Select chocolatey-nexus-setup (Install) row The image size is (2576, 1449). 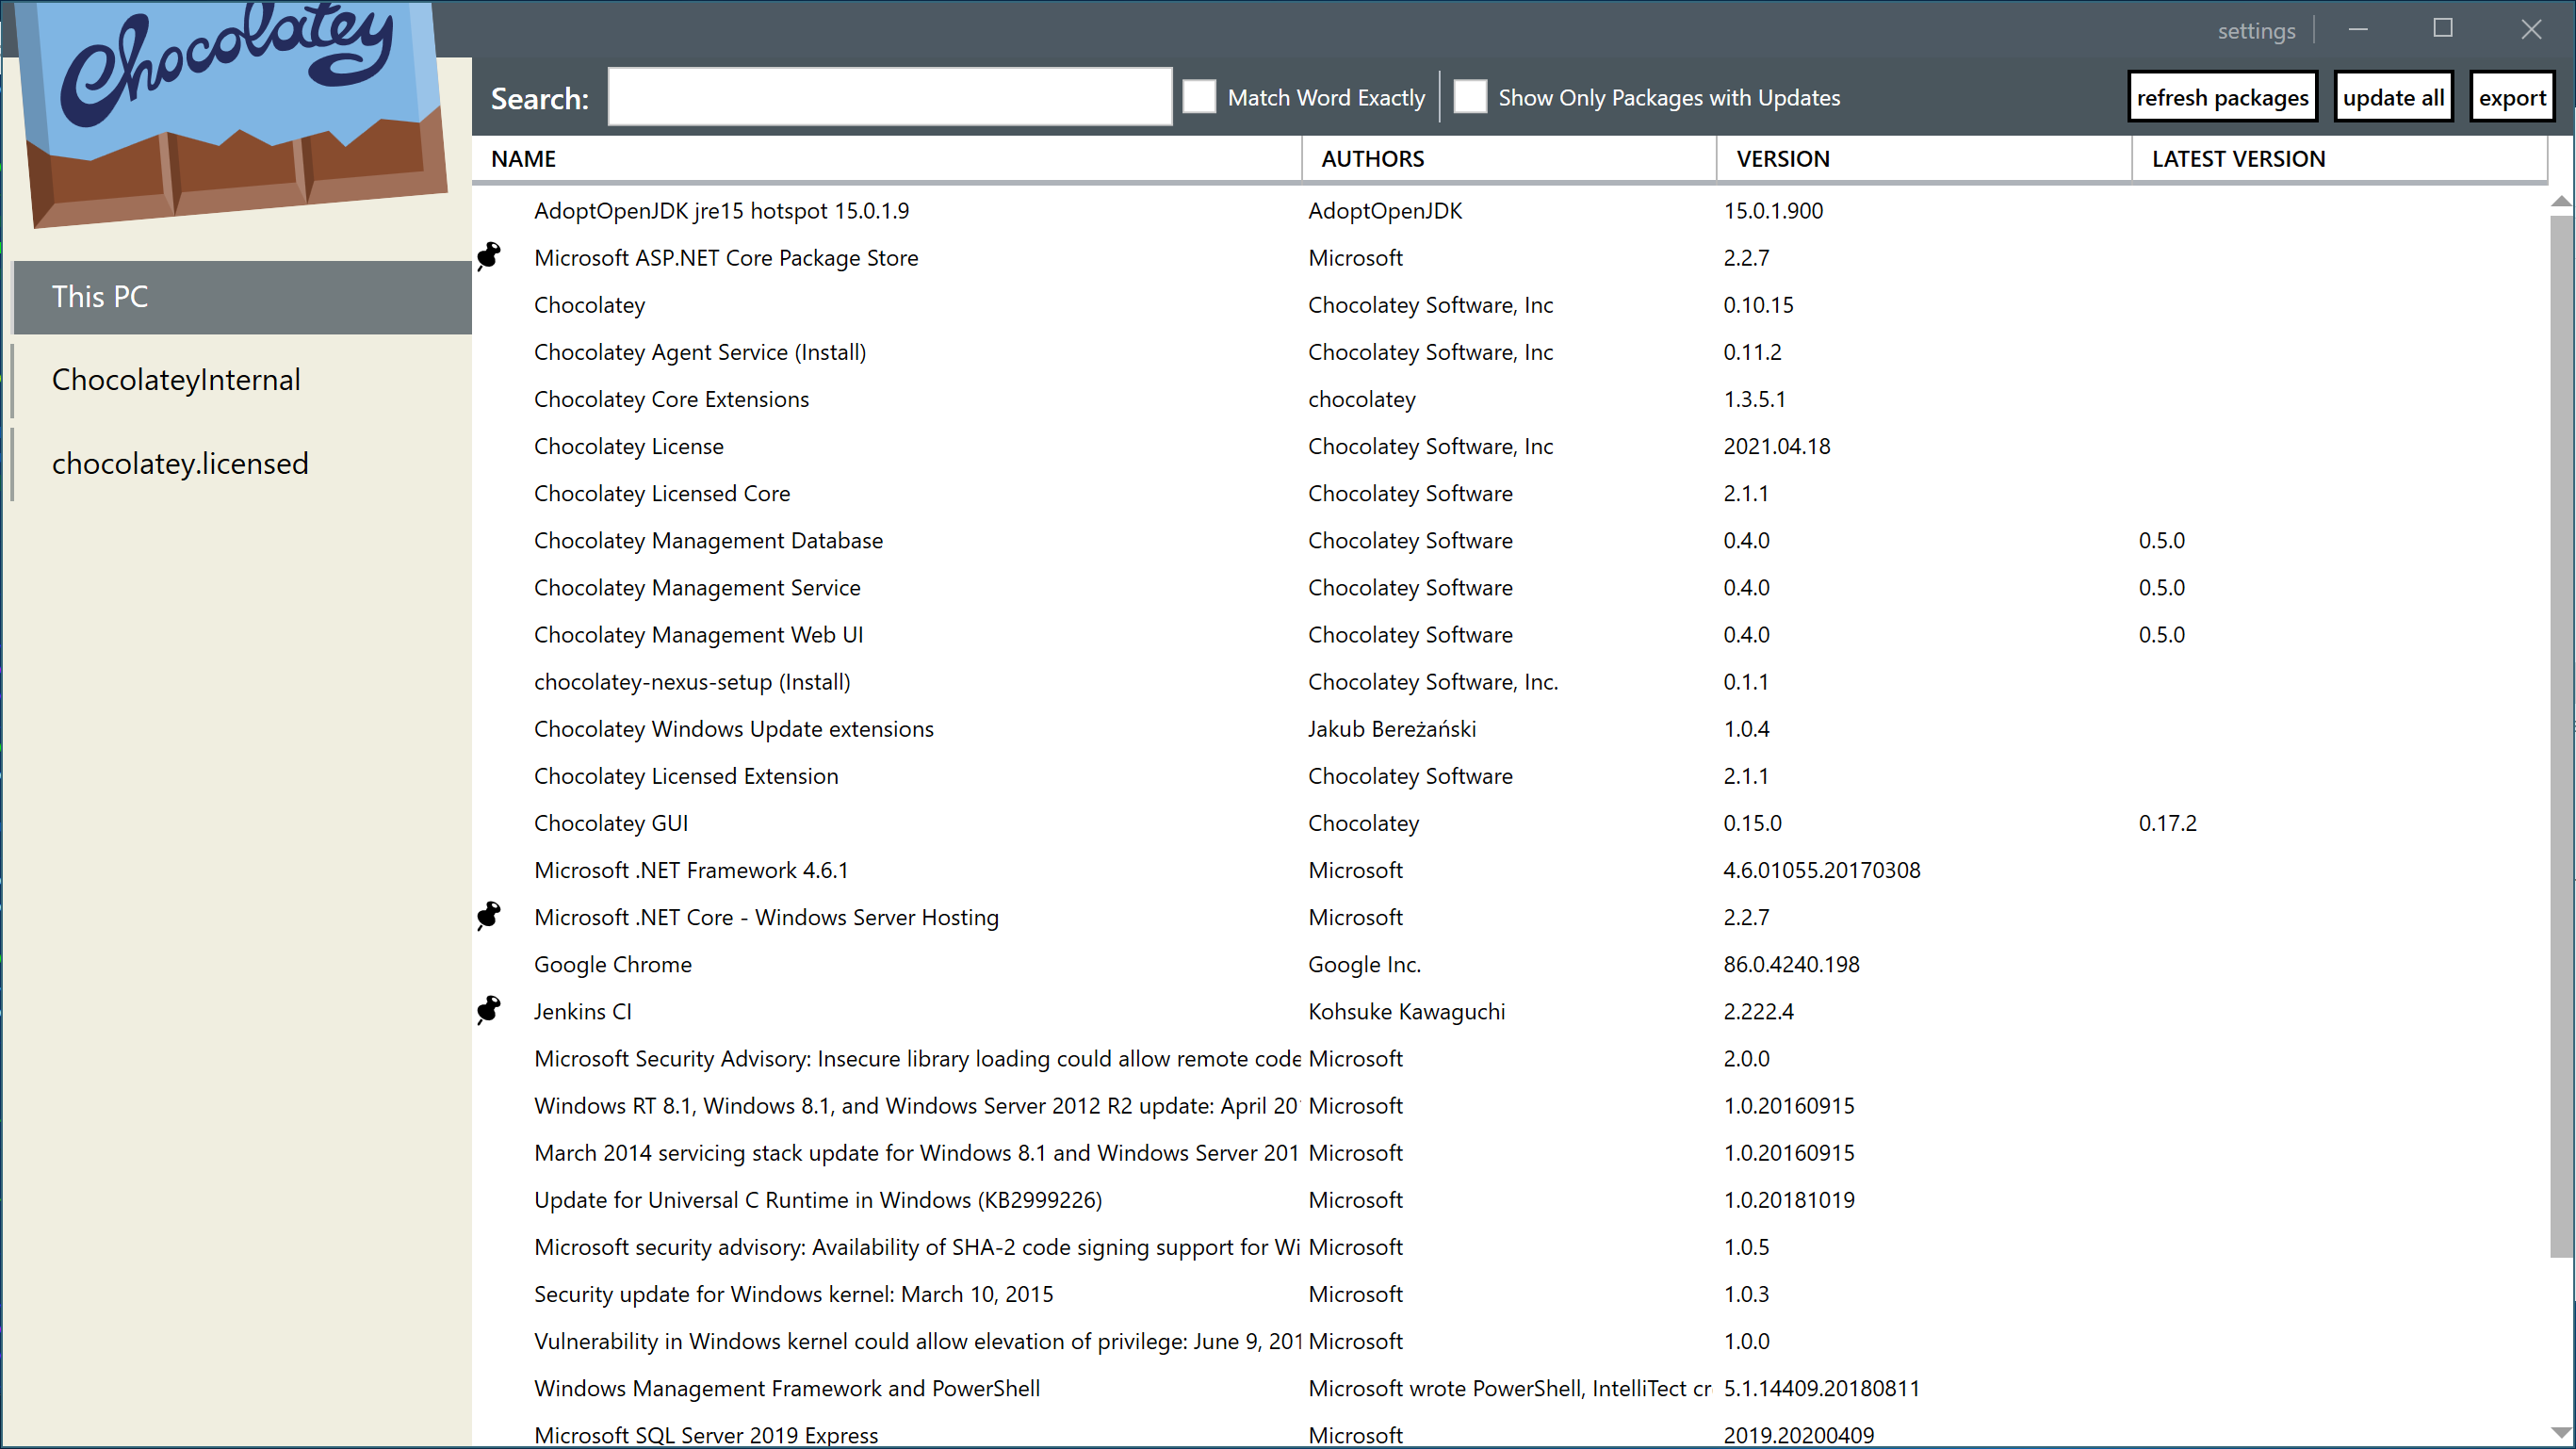pyautogui.click(x=1510, y=681)
